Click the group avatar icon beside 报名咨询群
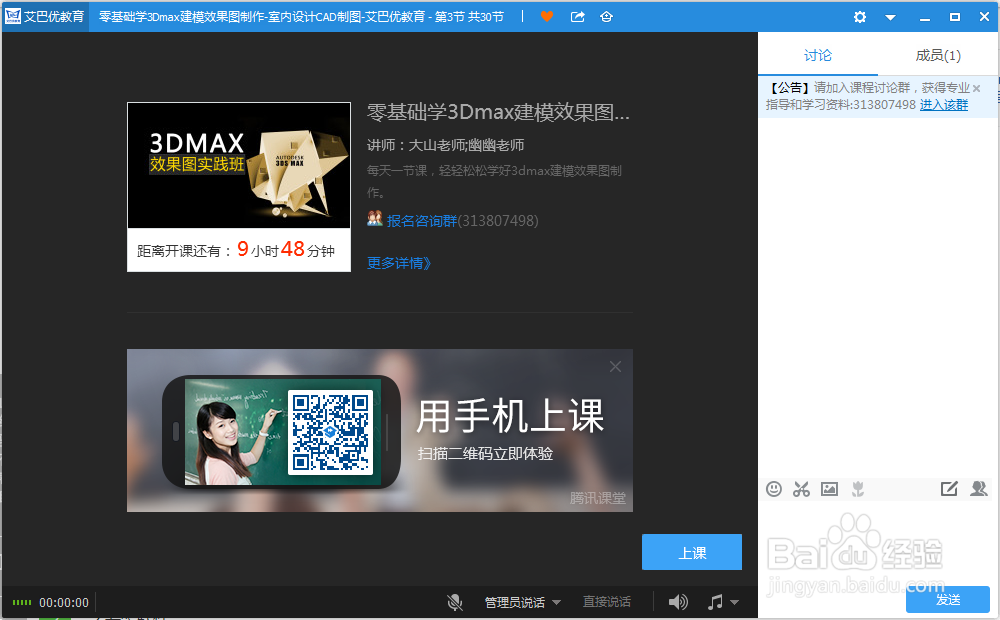Screen dimensions: 1000x620 coord(374,219)
